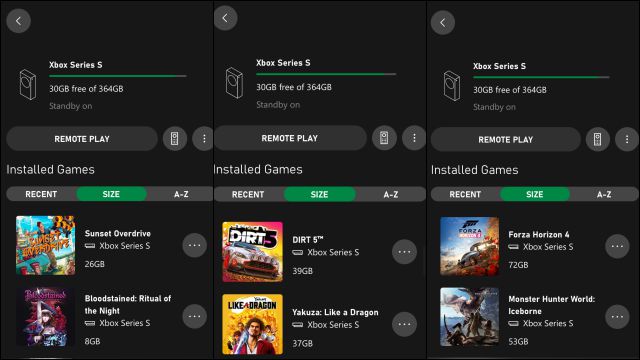Start Remote Play on the Forza Horizon 4 screen
The image size is (640, 360).
506,139
